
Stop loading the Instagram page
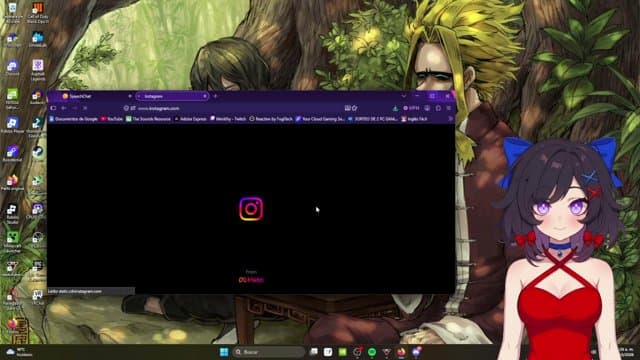(85, 108)
